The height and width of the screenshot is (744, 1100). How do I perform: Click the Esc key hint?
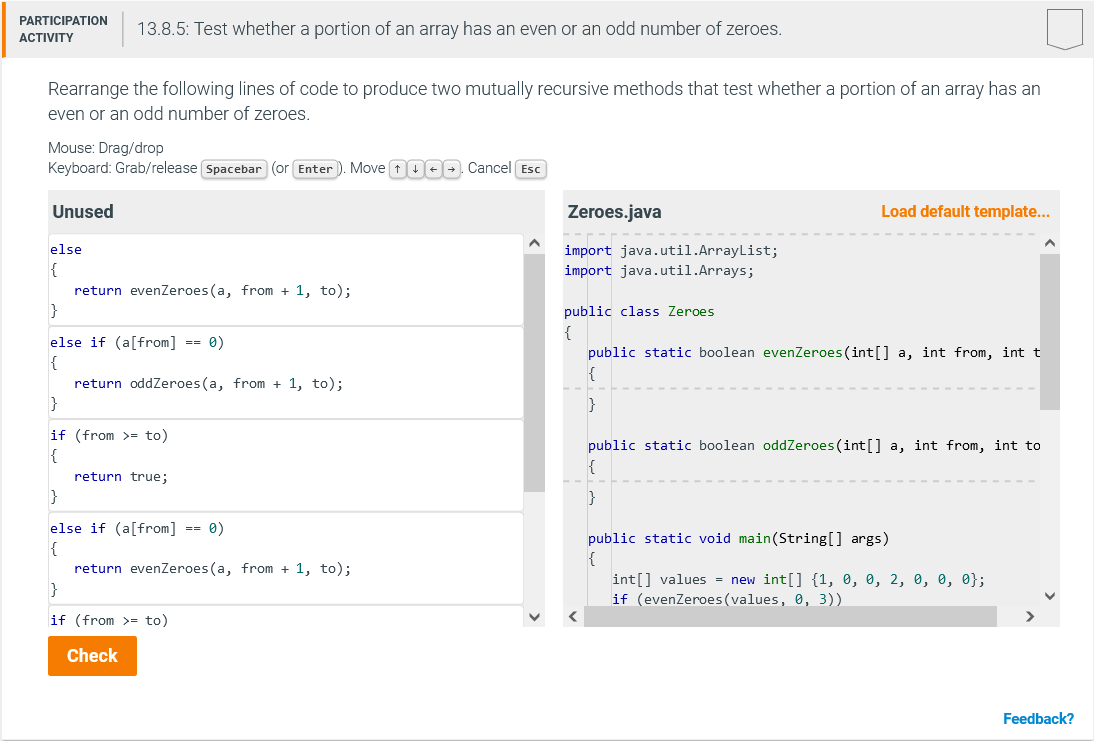(533, 170)
